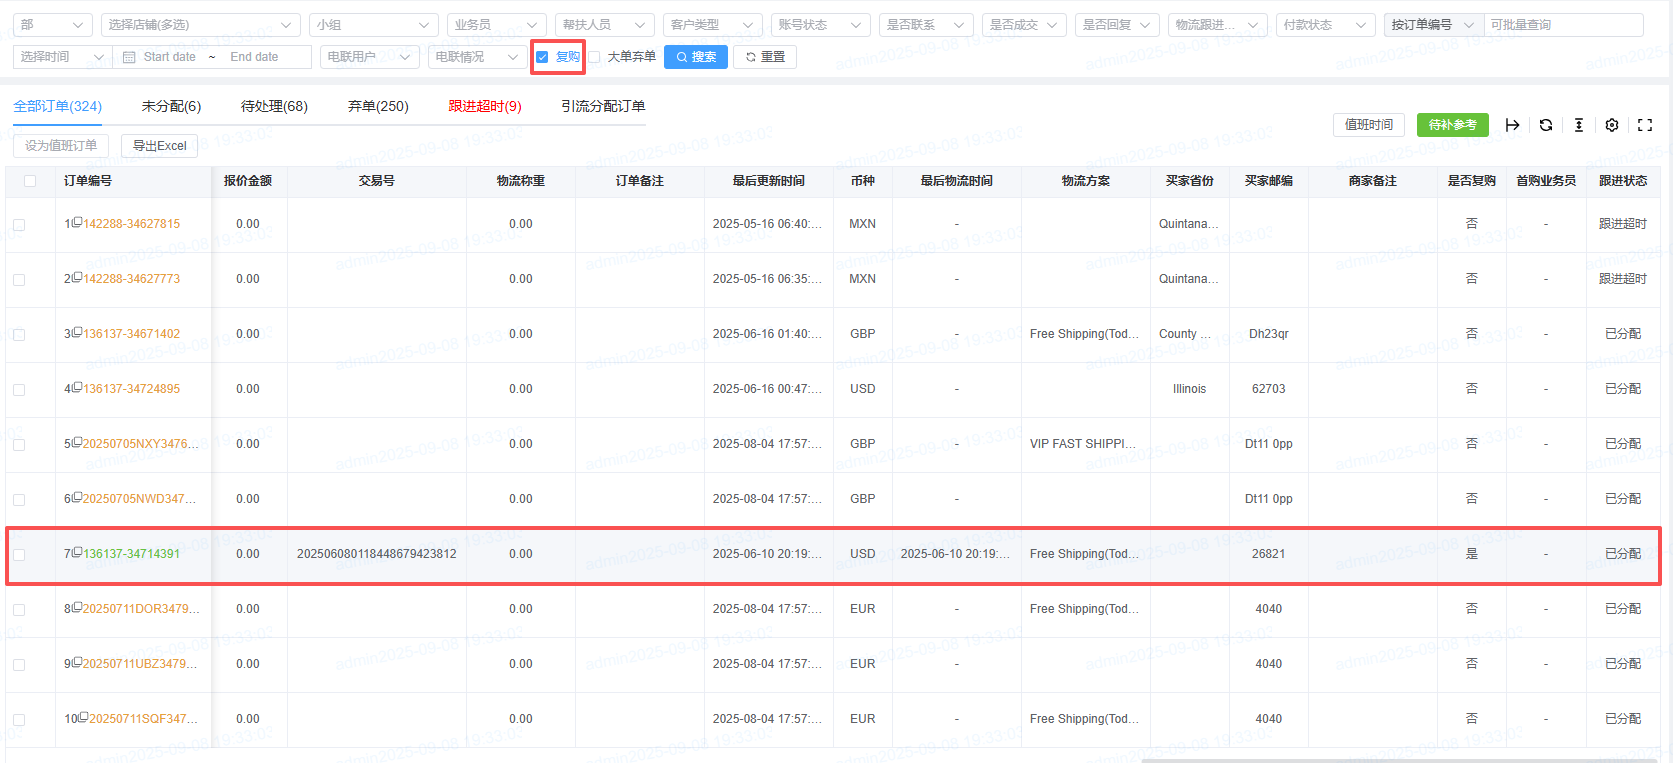Open order link 136137-34724895
The width and height of the screenshot is (1673, 763).
click(132, 389)
